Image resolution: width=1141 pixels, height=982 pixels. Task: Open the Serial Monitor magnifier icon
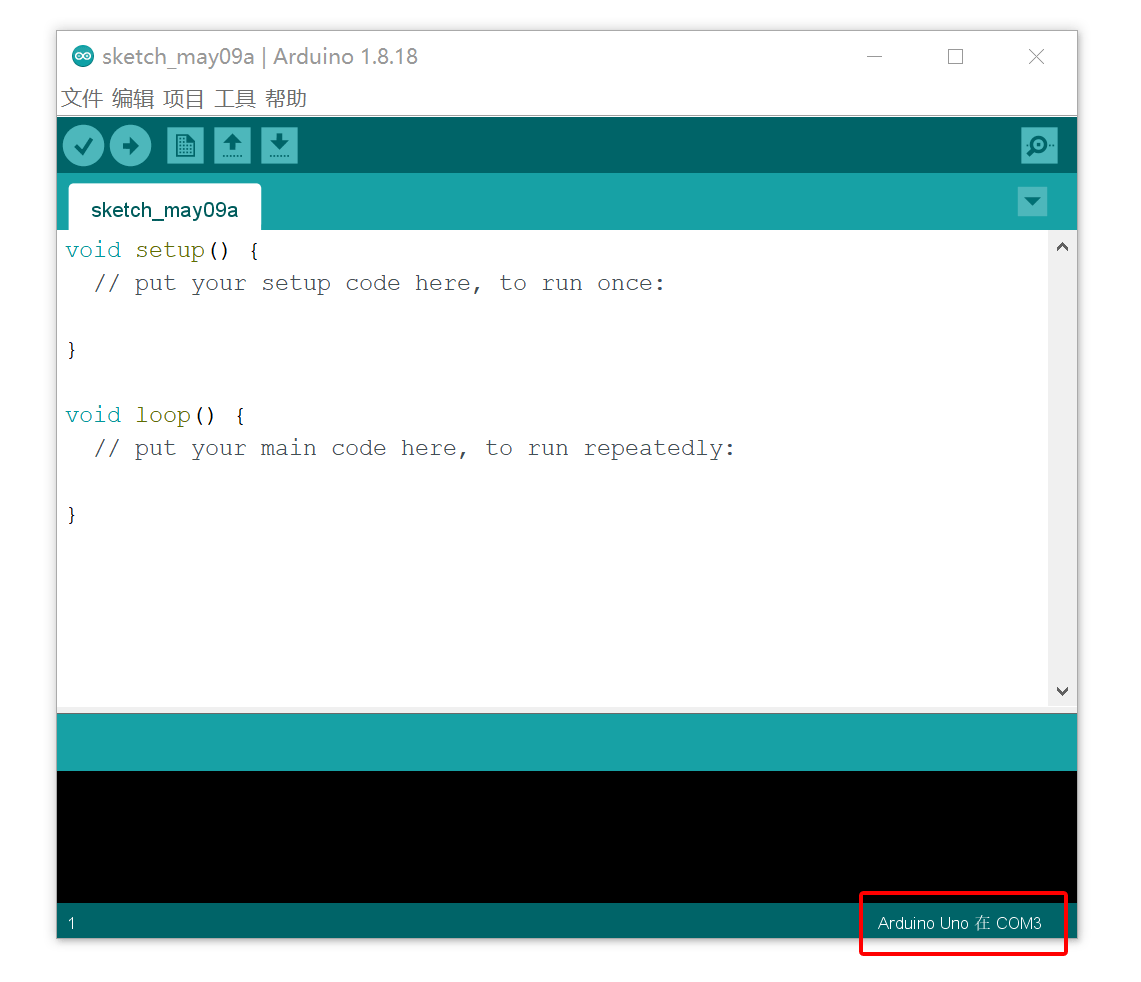[x=1039, y=145]
